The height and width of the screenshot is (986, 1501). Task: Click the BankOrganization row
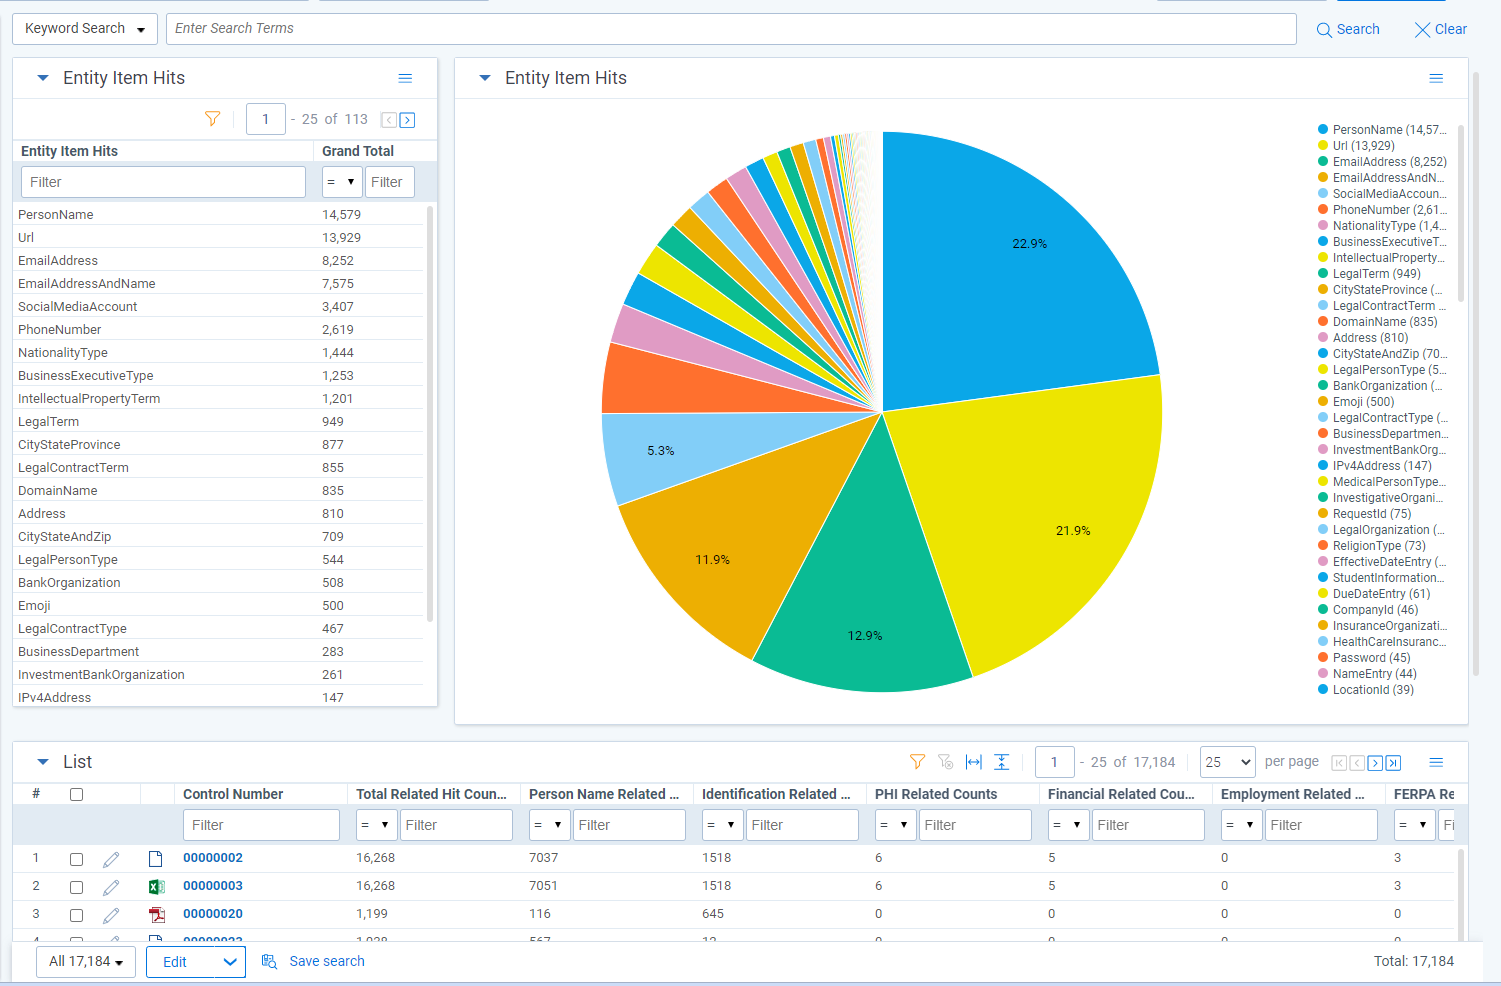tap(220, 583)
